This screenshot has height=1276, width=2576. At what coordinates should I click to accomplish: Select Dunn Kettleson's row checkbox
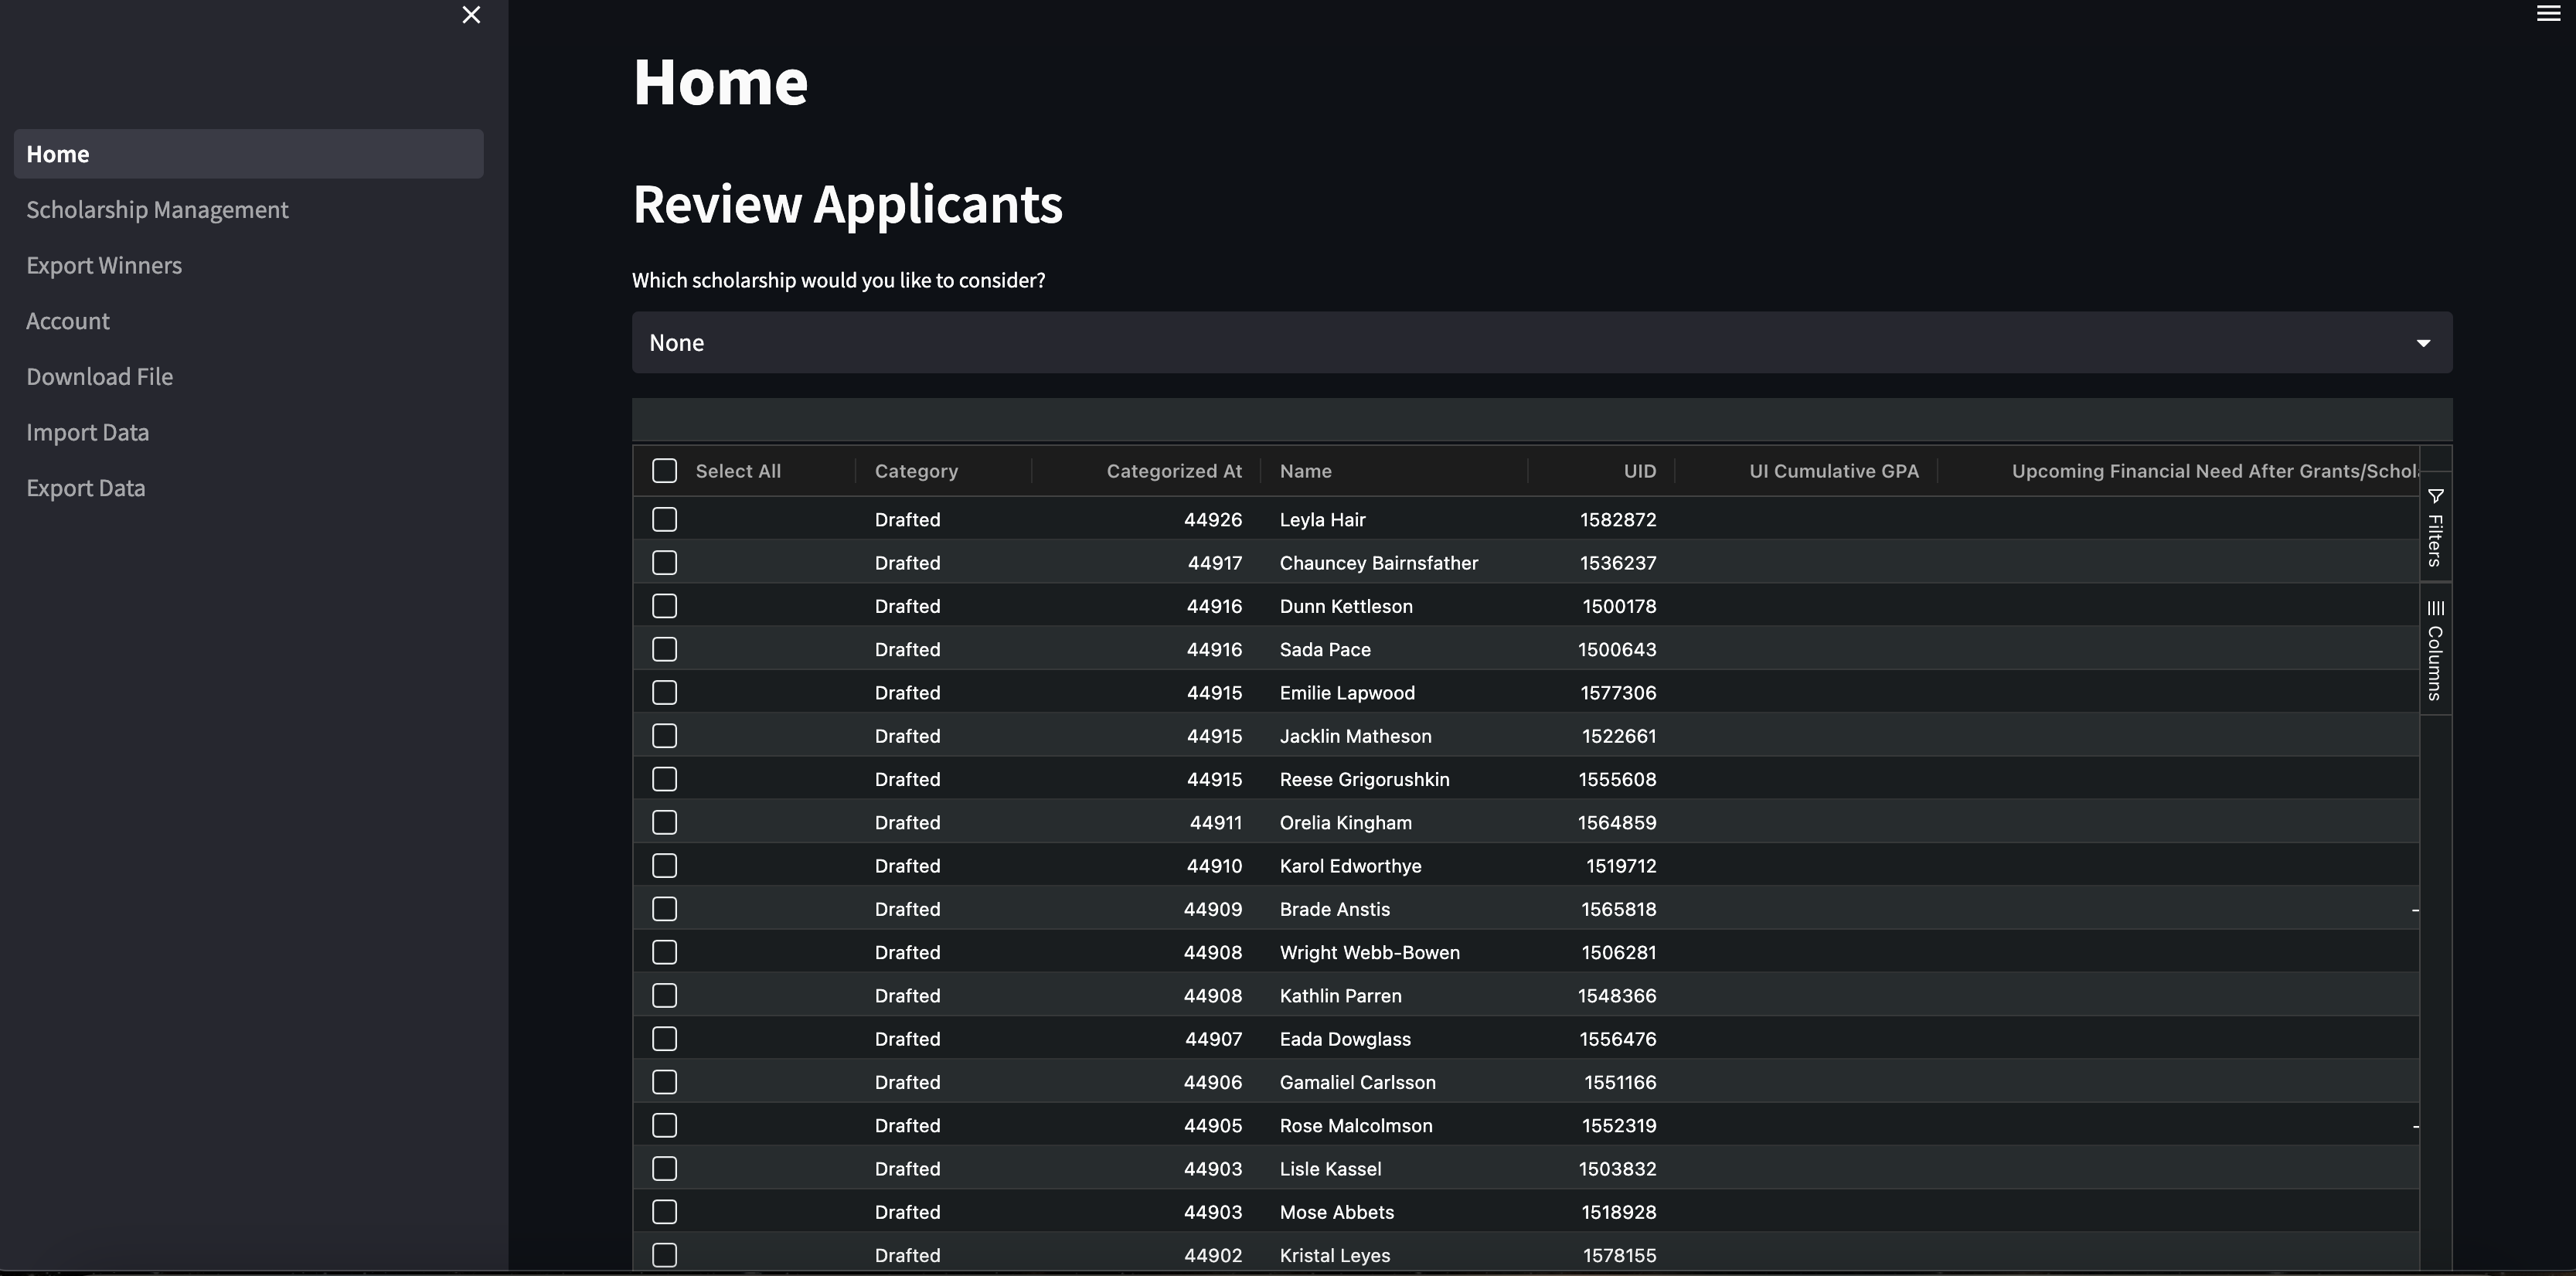(x=664, y=606)
